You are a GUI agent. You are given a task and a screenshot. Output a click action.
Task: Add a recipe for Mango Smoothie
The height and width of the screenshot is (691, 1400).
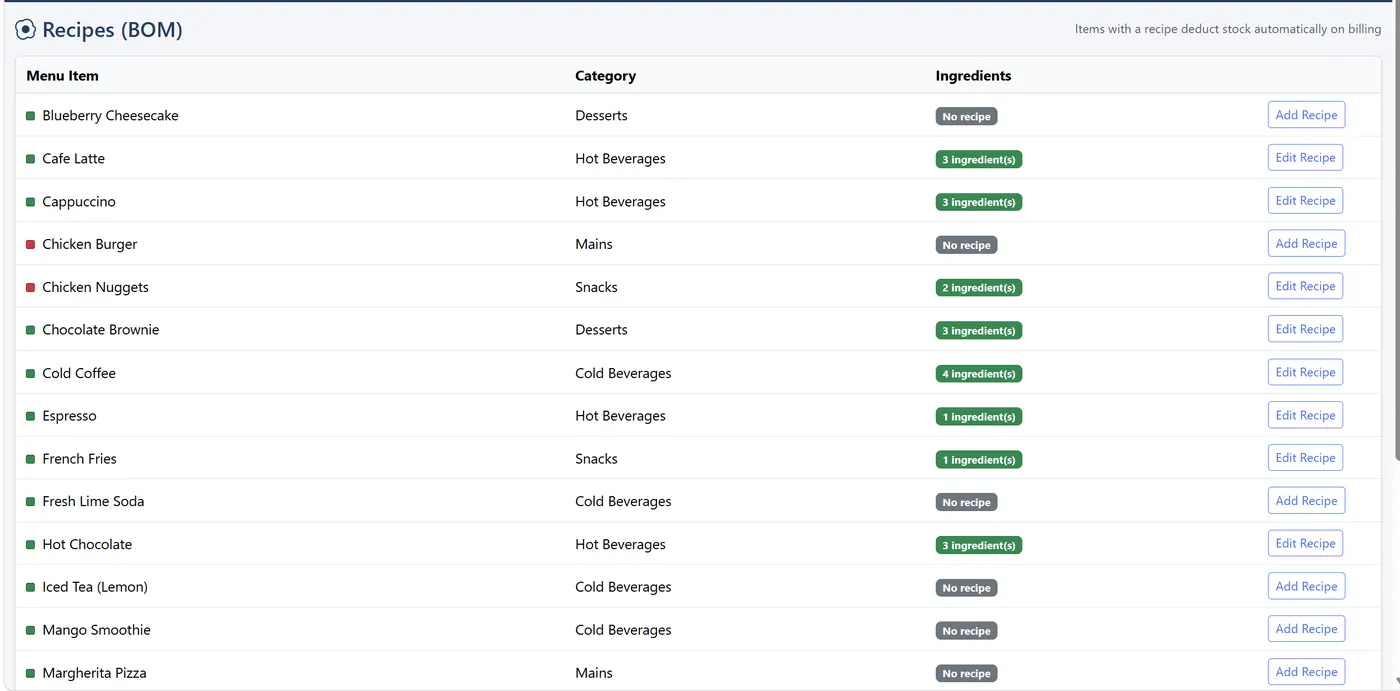1306,629
